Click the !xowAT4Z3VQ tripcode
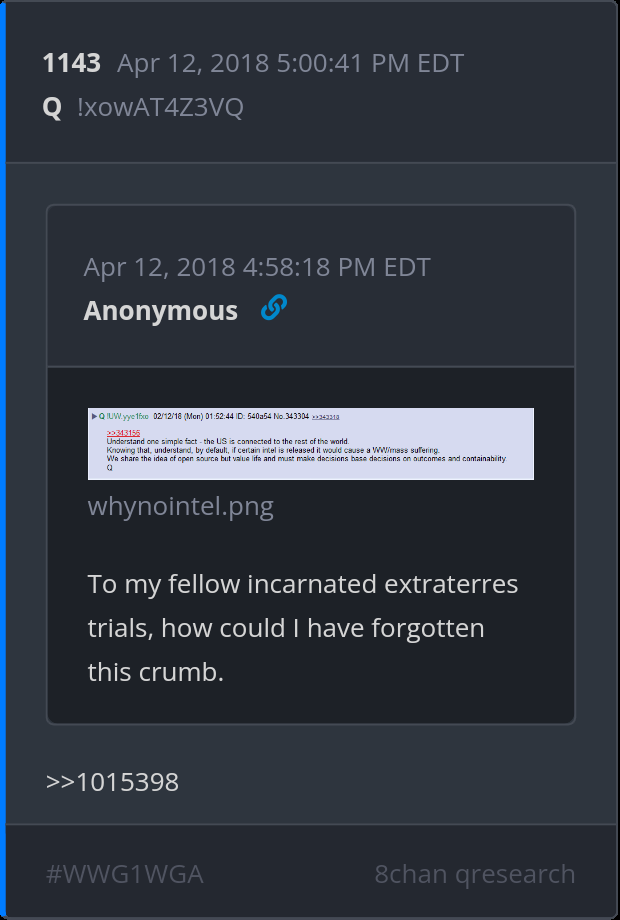The height and width of the screenshot is (920, 620). tap(160, 107)
